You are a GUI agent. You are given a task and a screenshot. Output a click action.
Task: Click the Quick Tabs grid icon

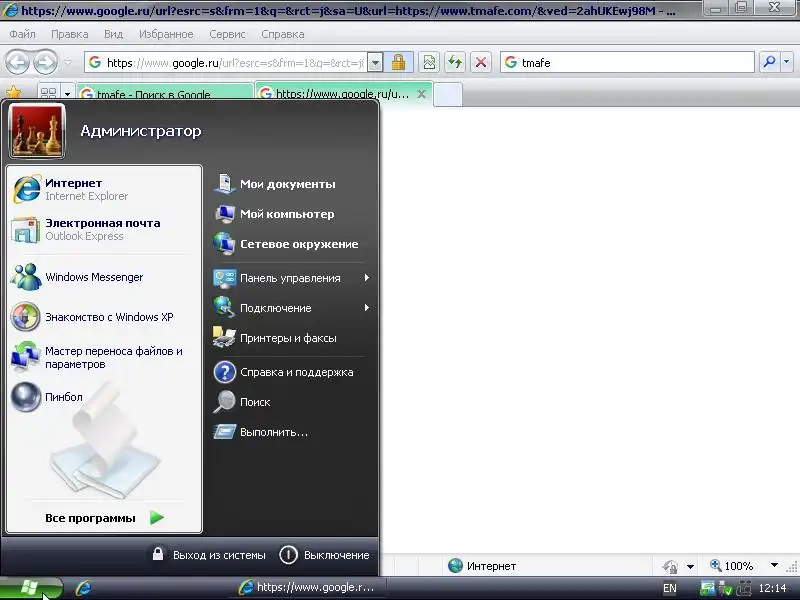tap(48, 93)
